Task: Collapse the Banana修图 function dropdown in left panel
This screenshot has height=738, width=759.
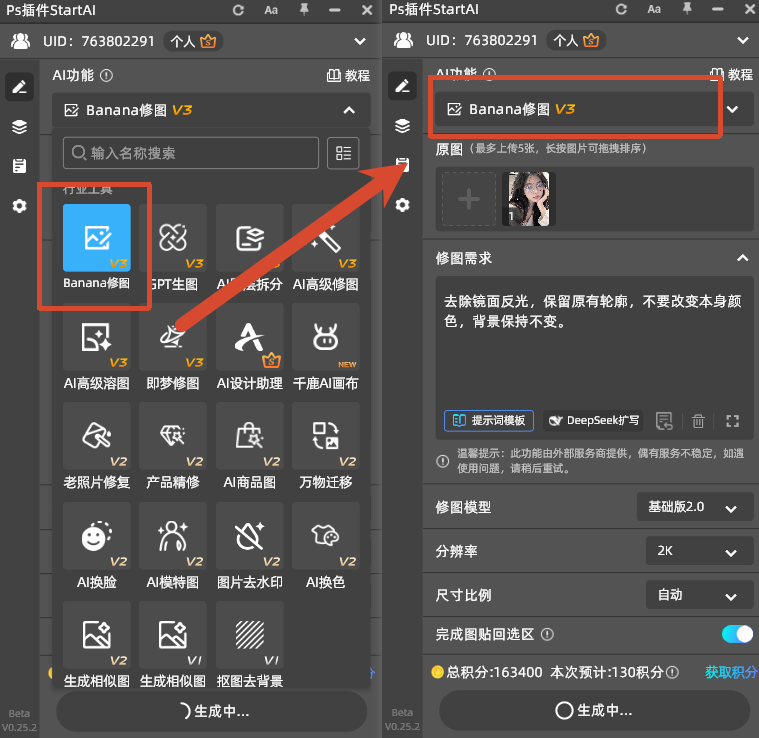Action: (349, 110)
